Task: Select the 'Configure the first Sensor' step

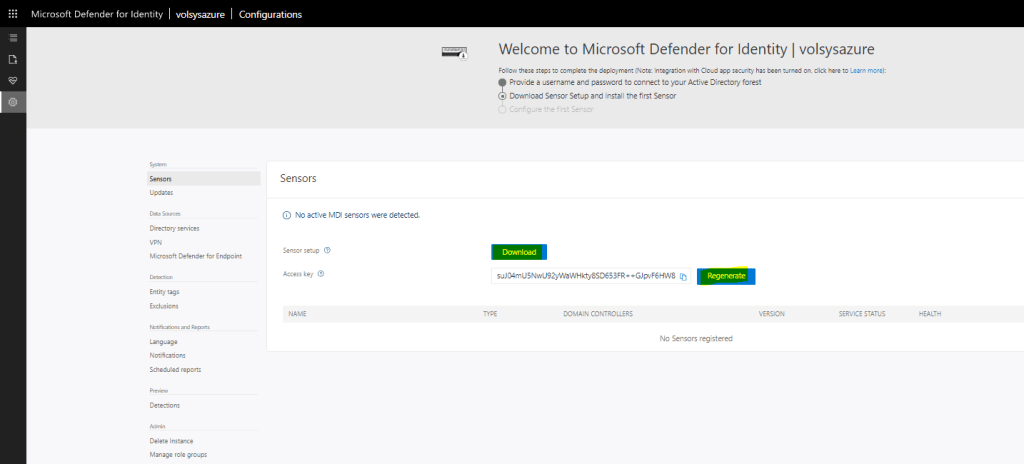Action: coord(502,109)
